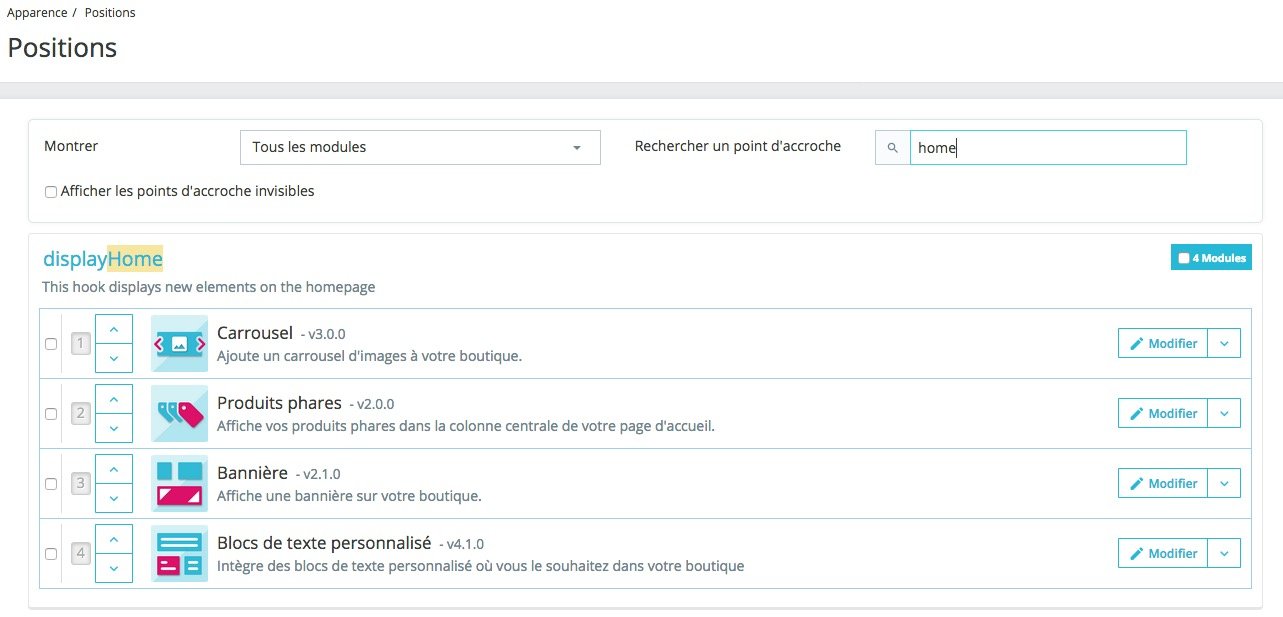This screenshot has width=1283, height=617.
Task: Click position number 2 box
Action: (x=81, y=414)
